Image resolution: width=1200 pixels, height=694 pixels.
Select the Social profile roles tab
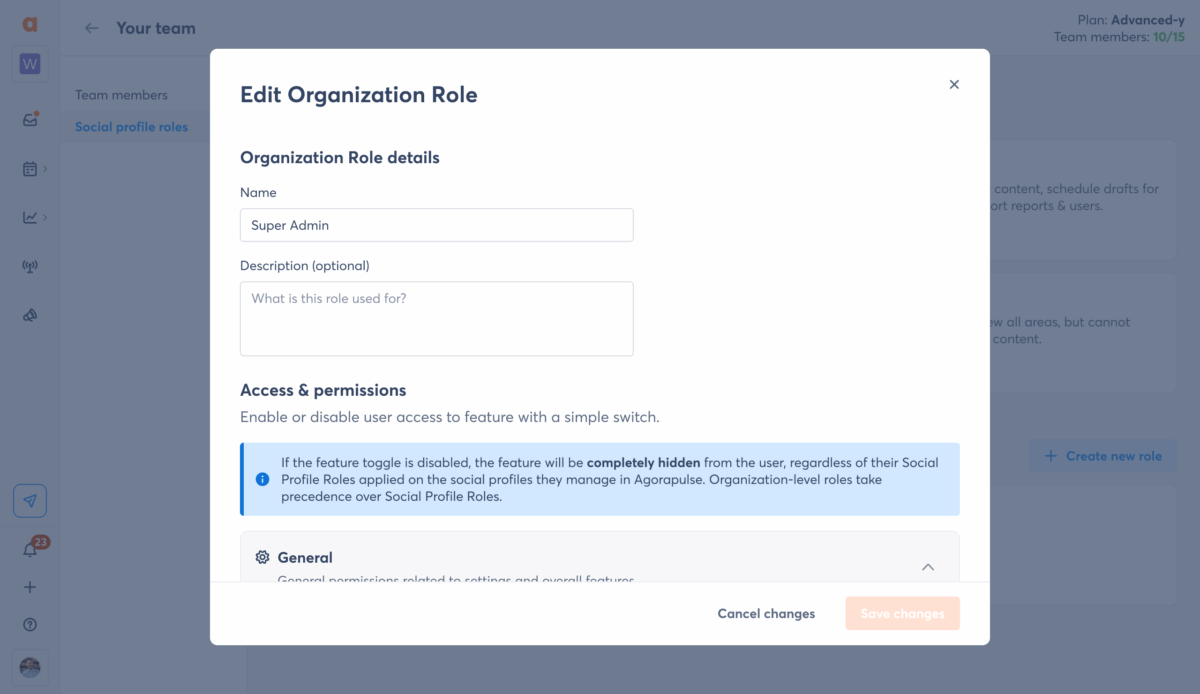[x=131, y=127]
